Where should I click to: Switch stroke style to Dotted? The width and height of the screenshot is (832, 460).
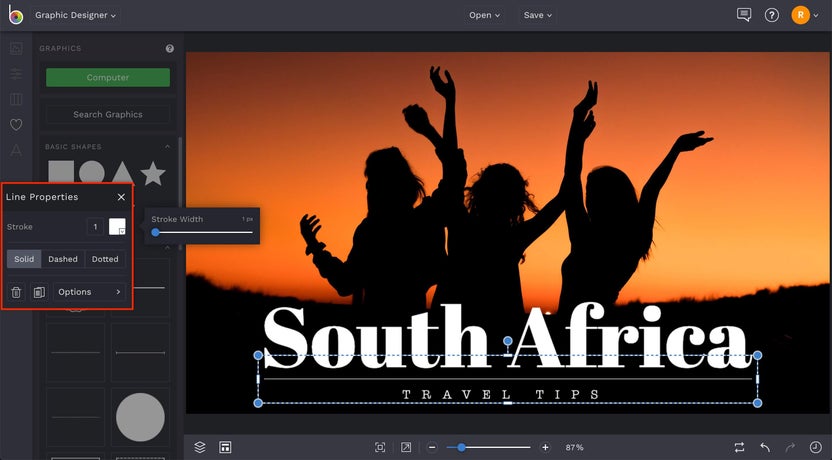click(x=105, y=259)
